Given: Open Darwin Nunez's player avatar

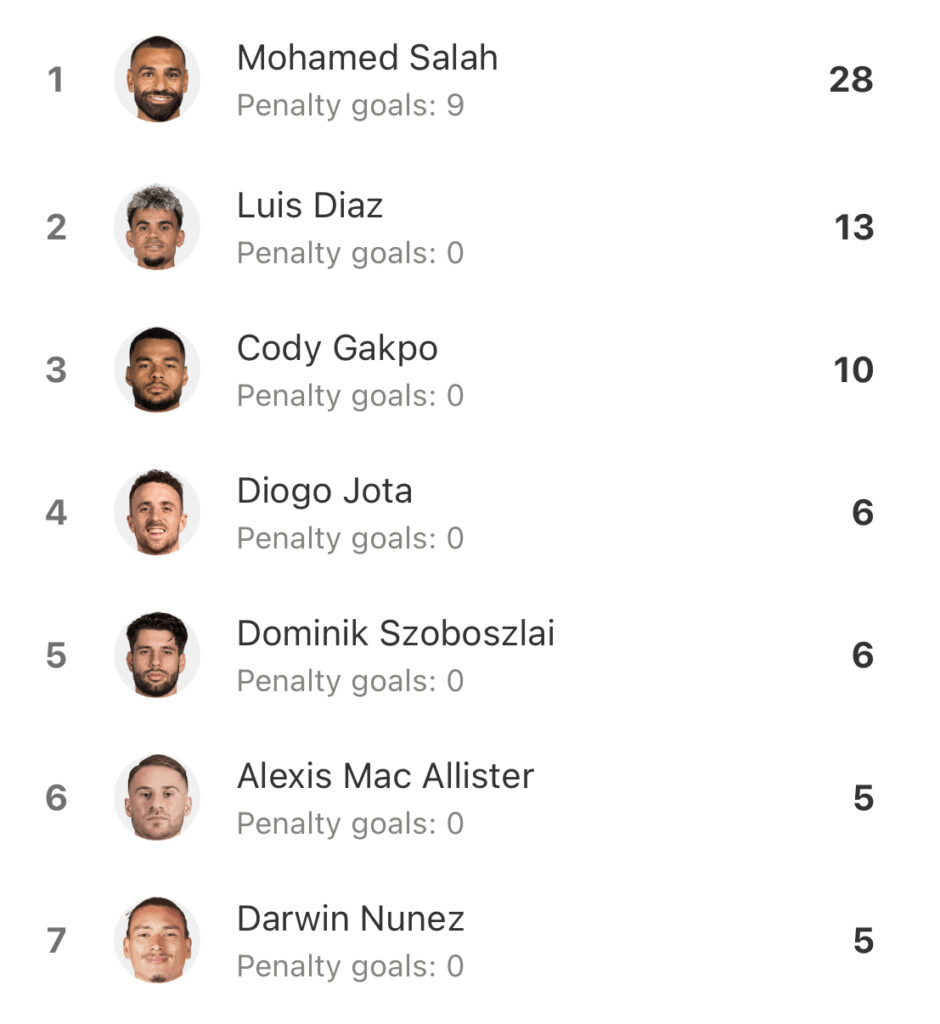Looking at the screenshot, I should pos(157,940).
